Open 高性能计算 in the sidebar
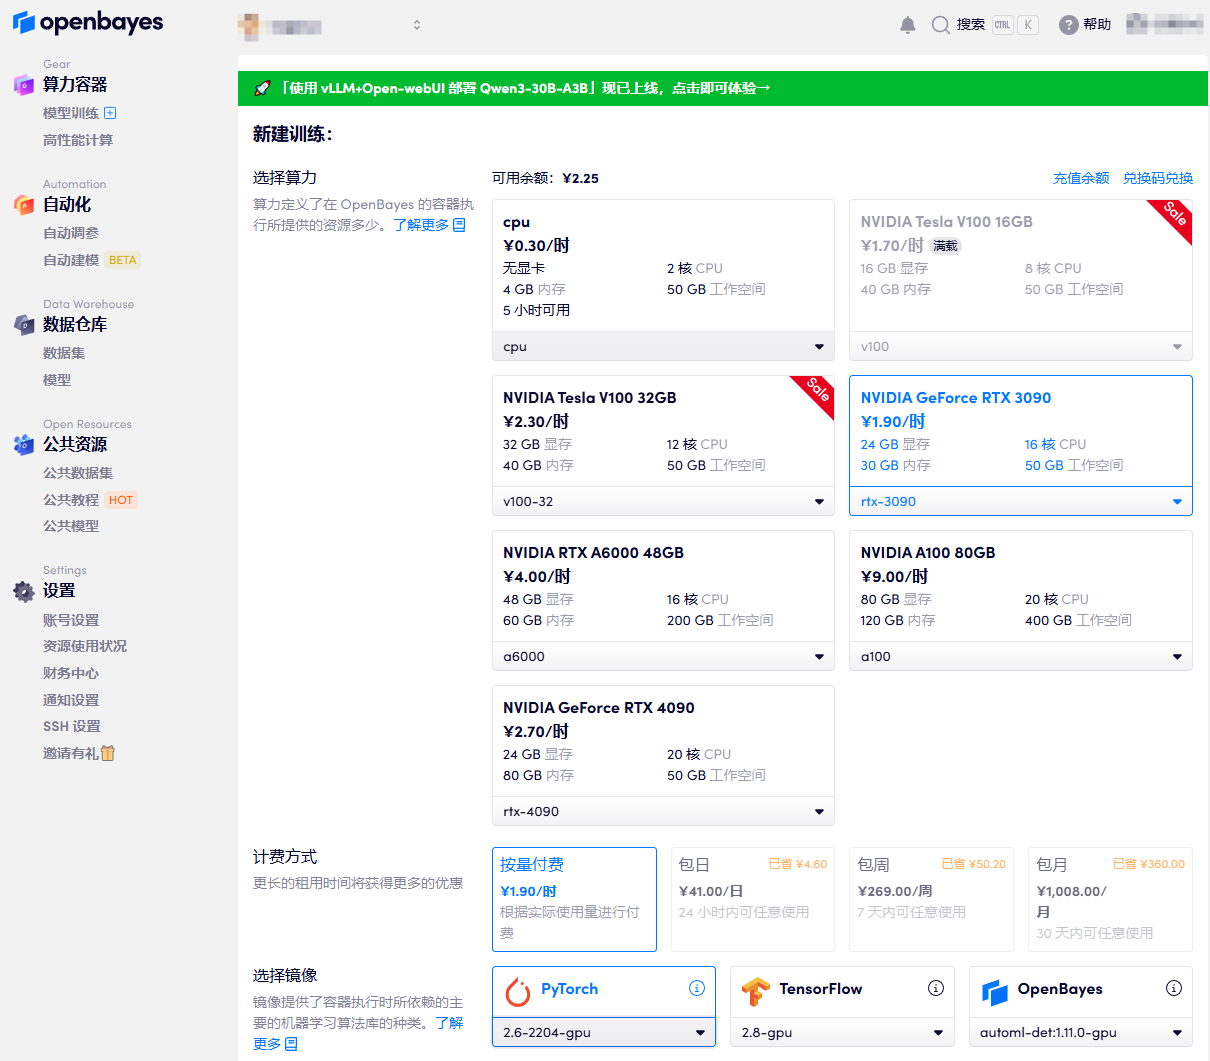 click(78, 140)
